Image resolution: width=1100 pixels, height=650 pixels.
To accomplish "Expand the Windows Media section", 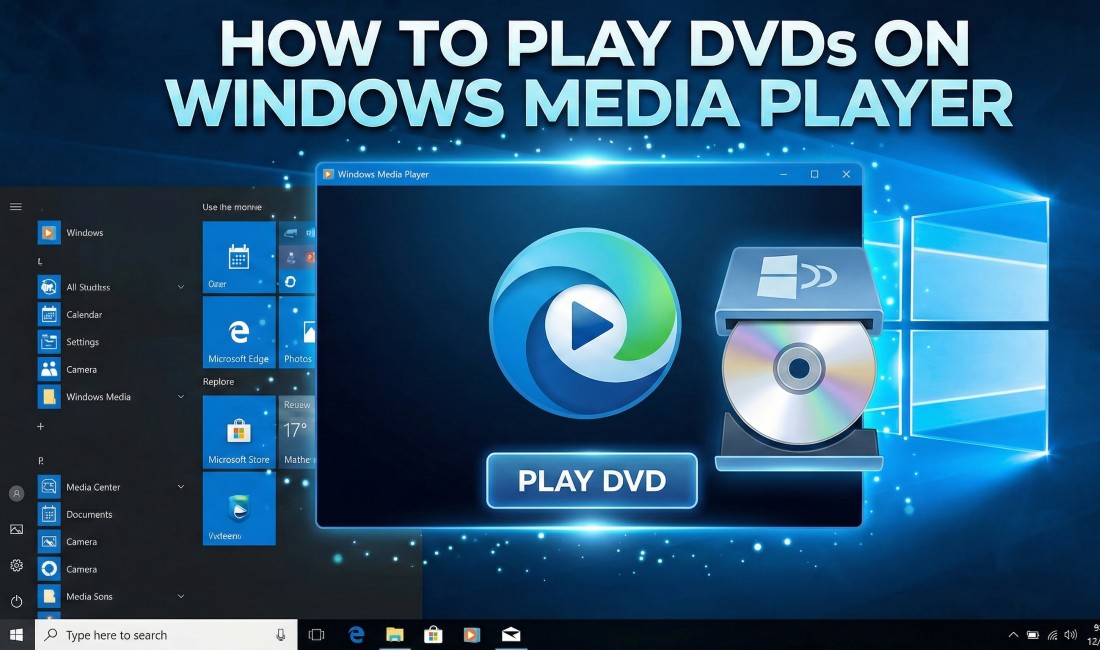I will (x=180, y=396).
